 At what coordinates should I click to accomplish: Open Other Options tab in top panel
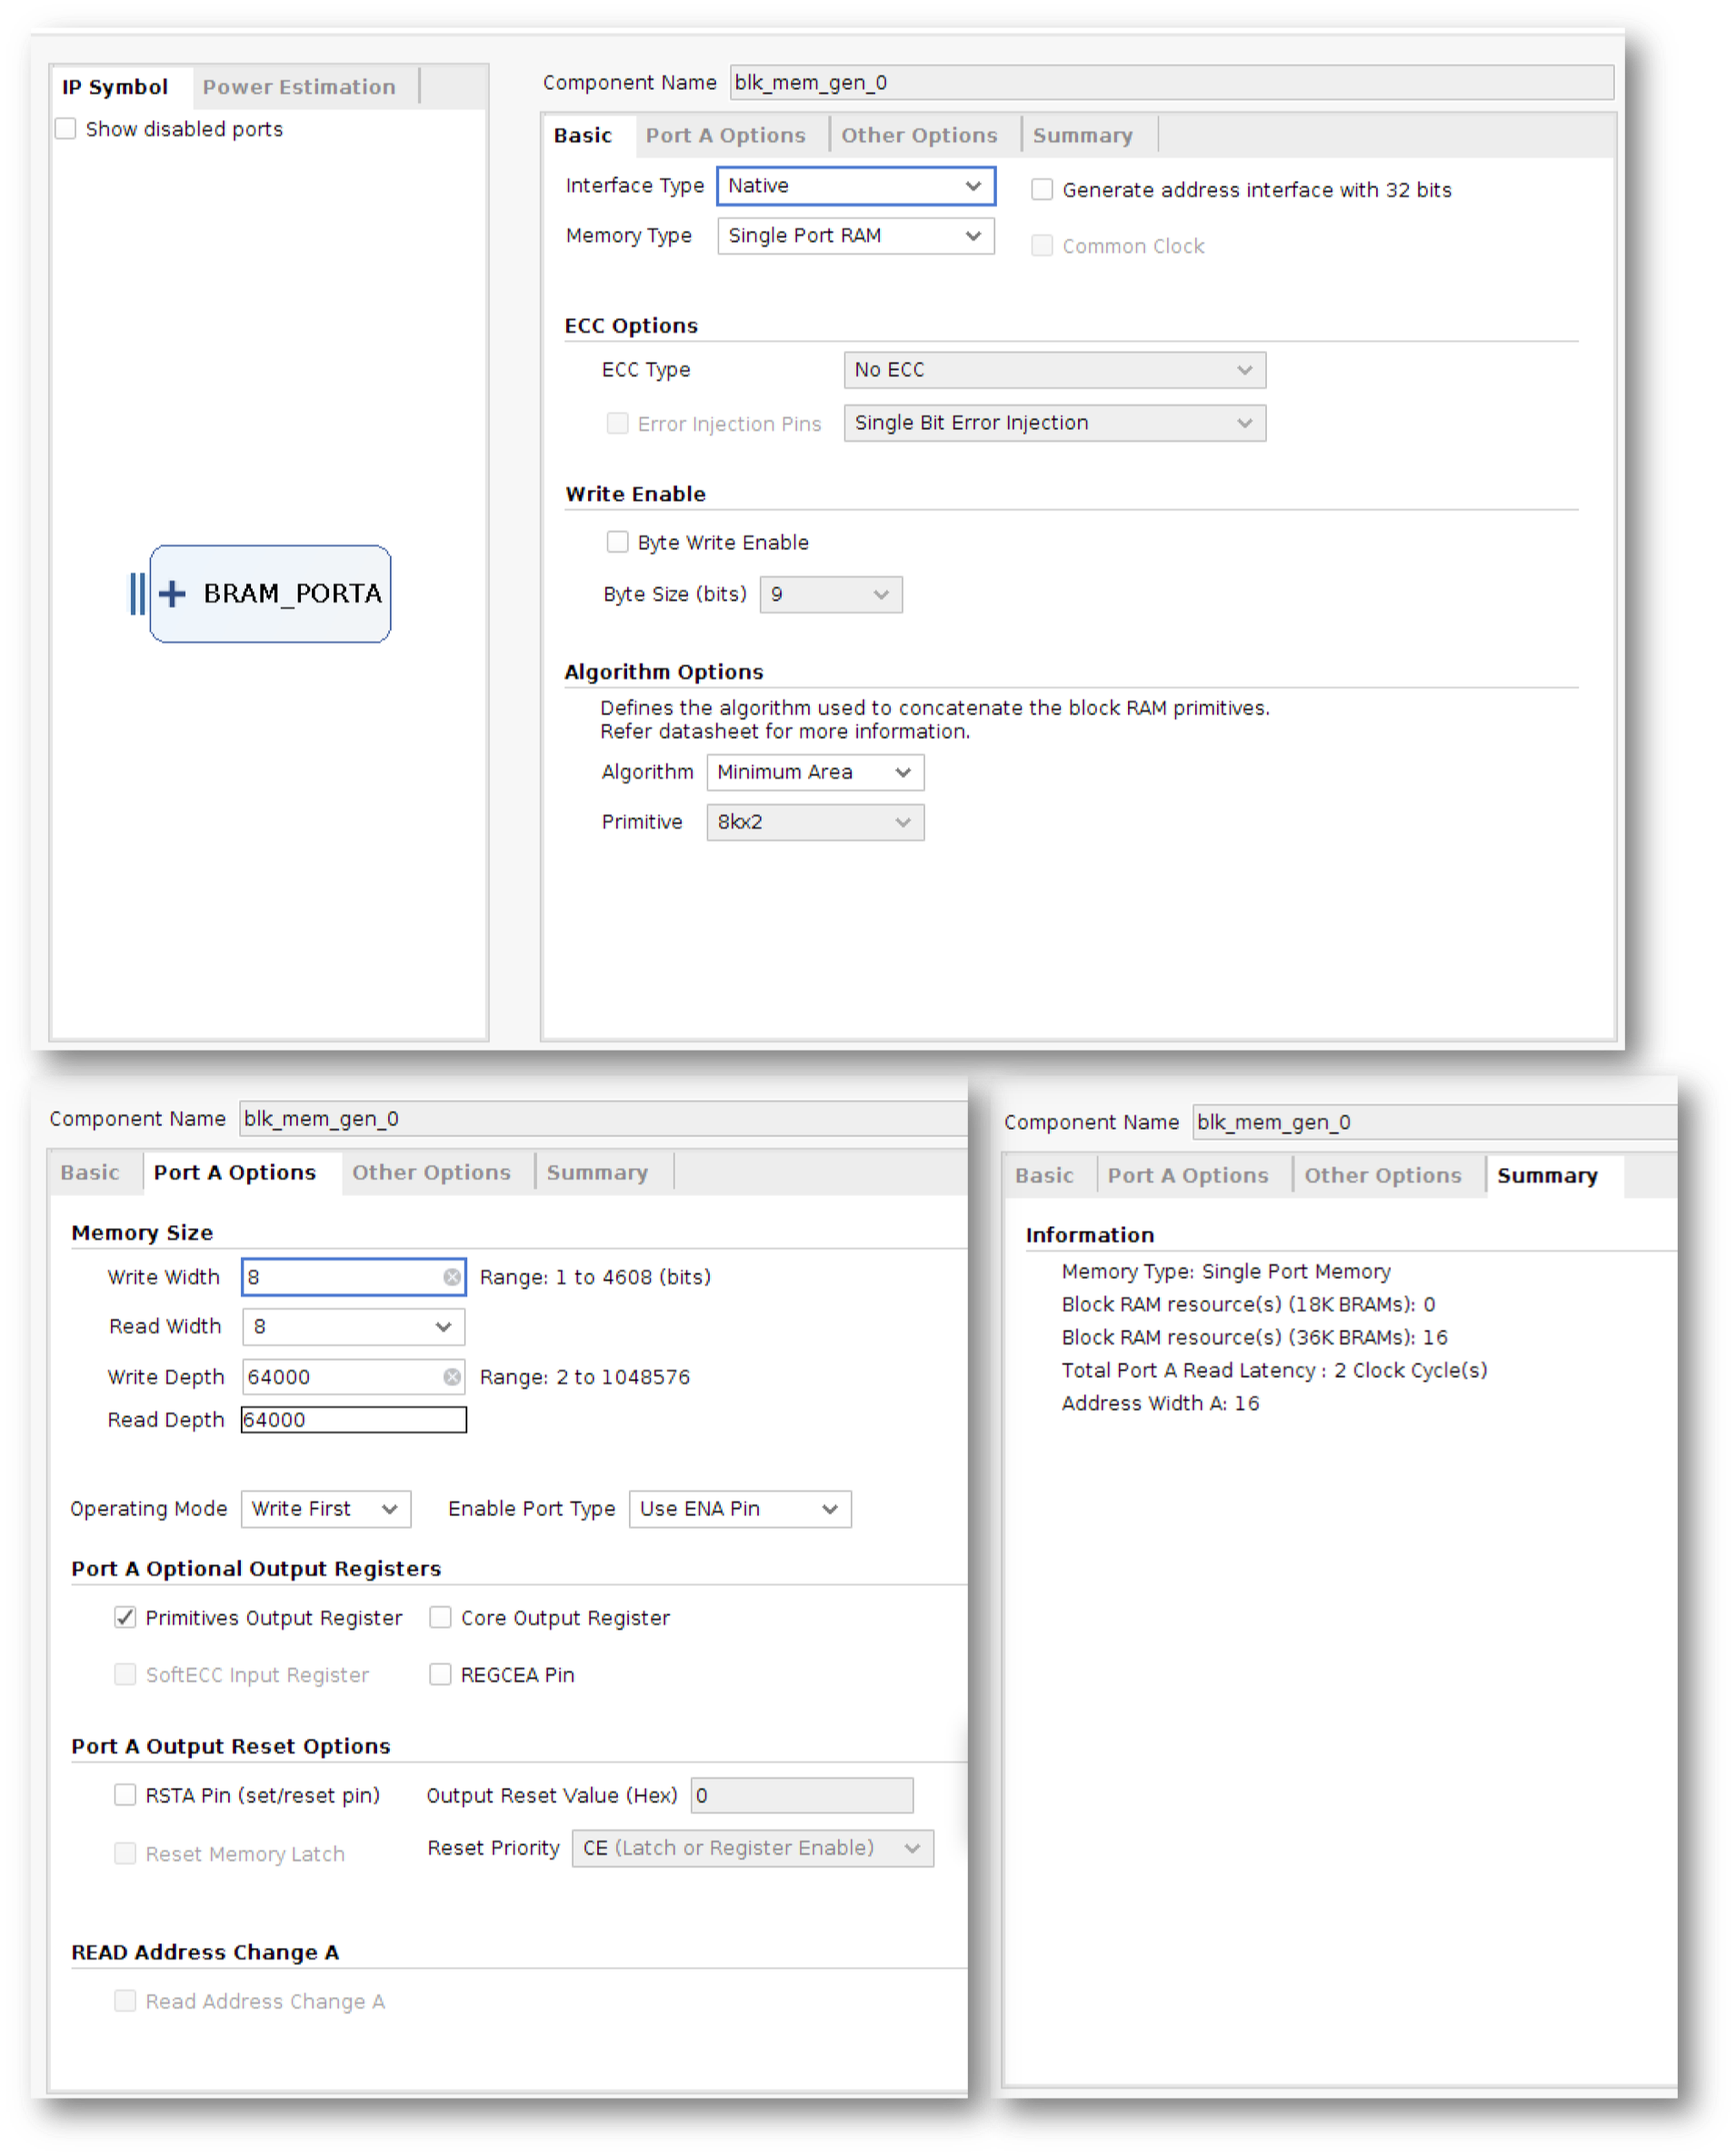click(918, 136)
